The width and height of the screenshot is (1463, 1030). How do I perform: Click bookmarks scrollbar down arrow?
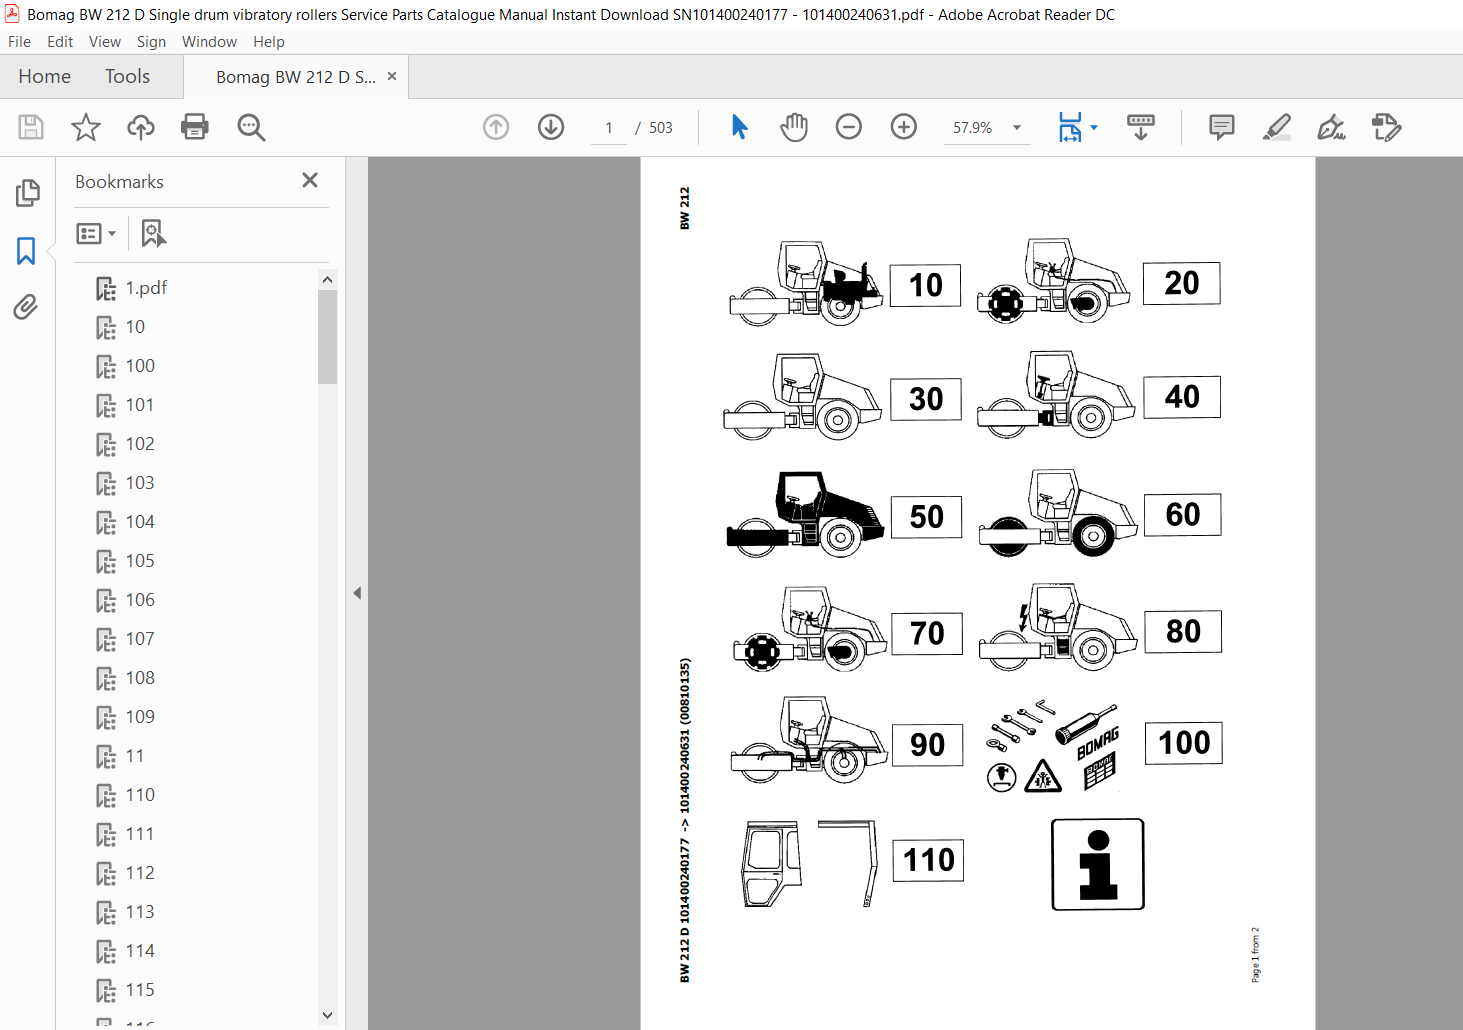pyautogui.click(x=327, y=1015)
